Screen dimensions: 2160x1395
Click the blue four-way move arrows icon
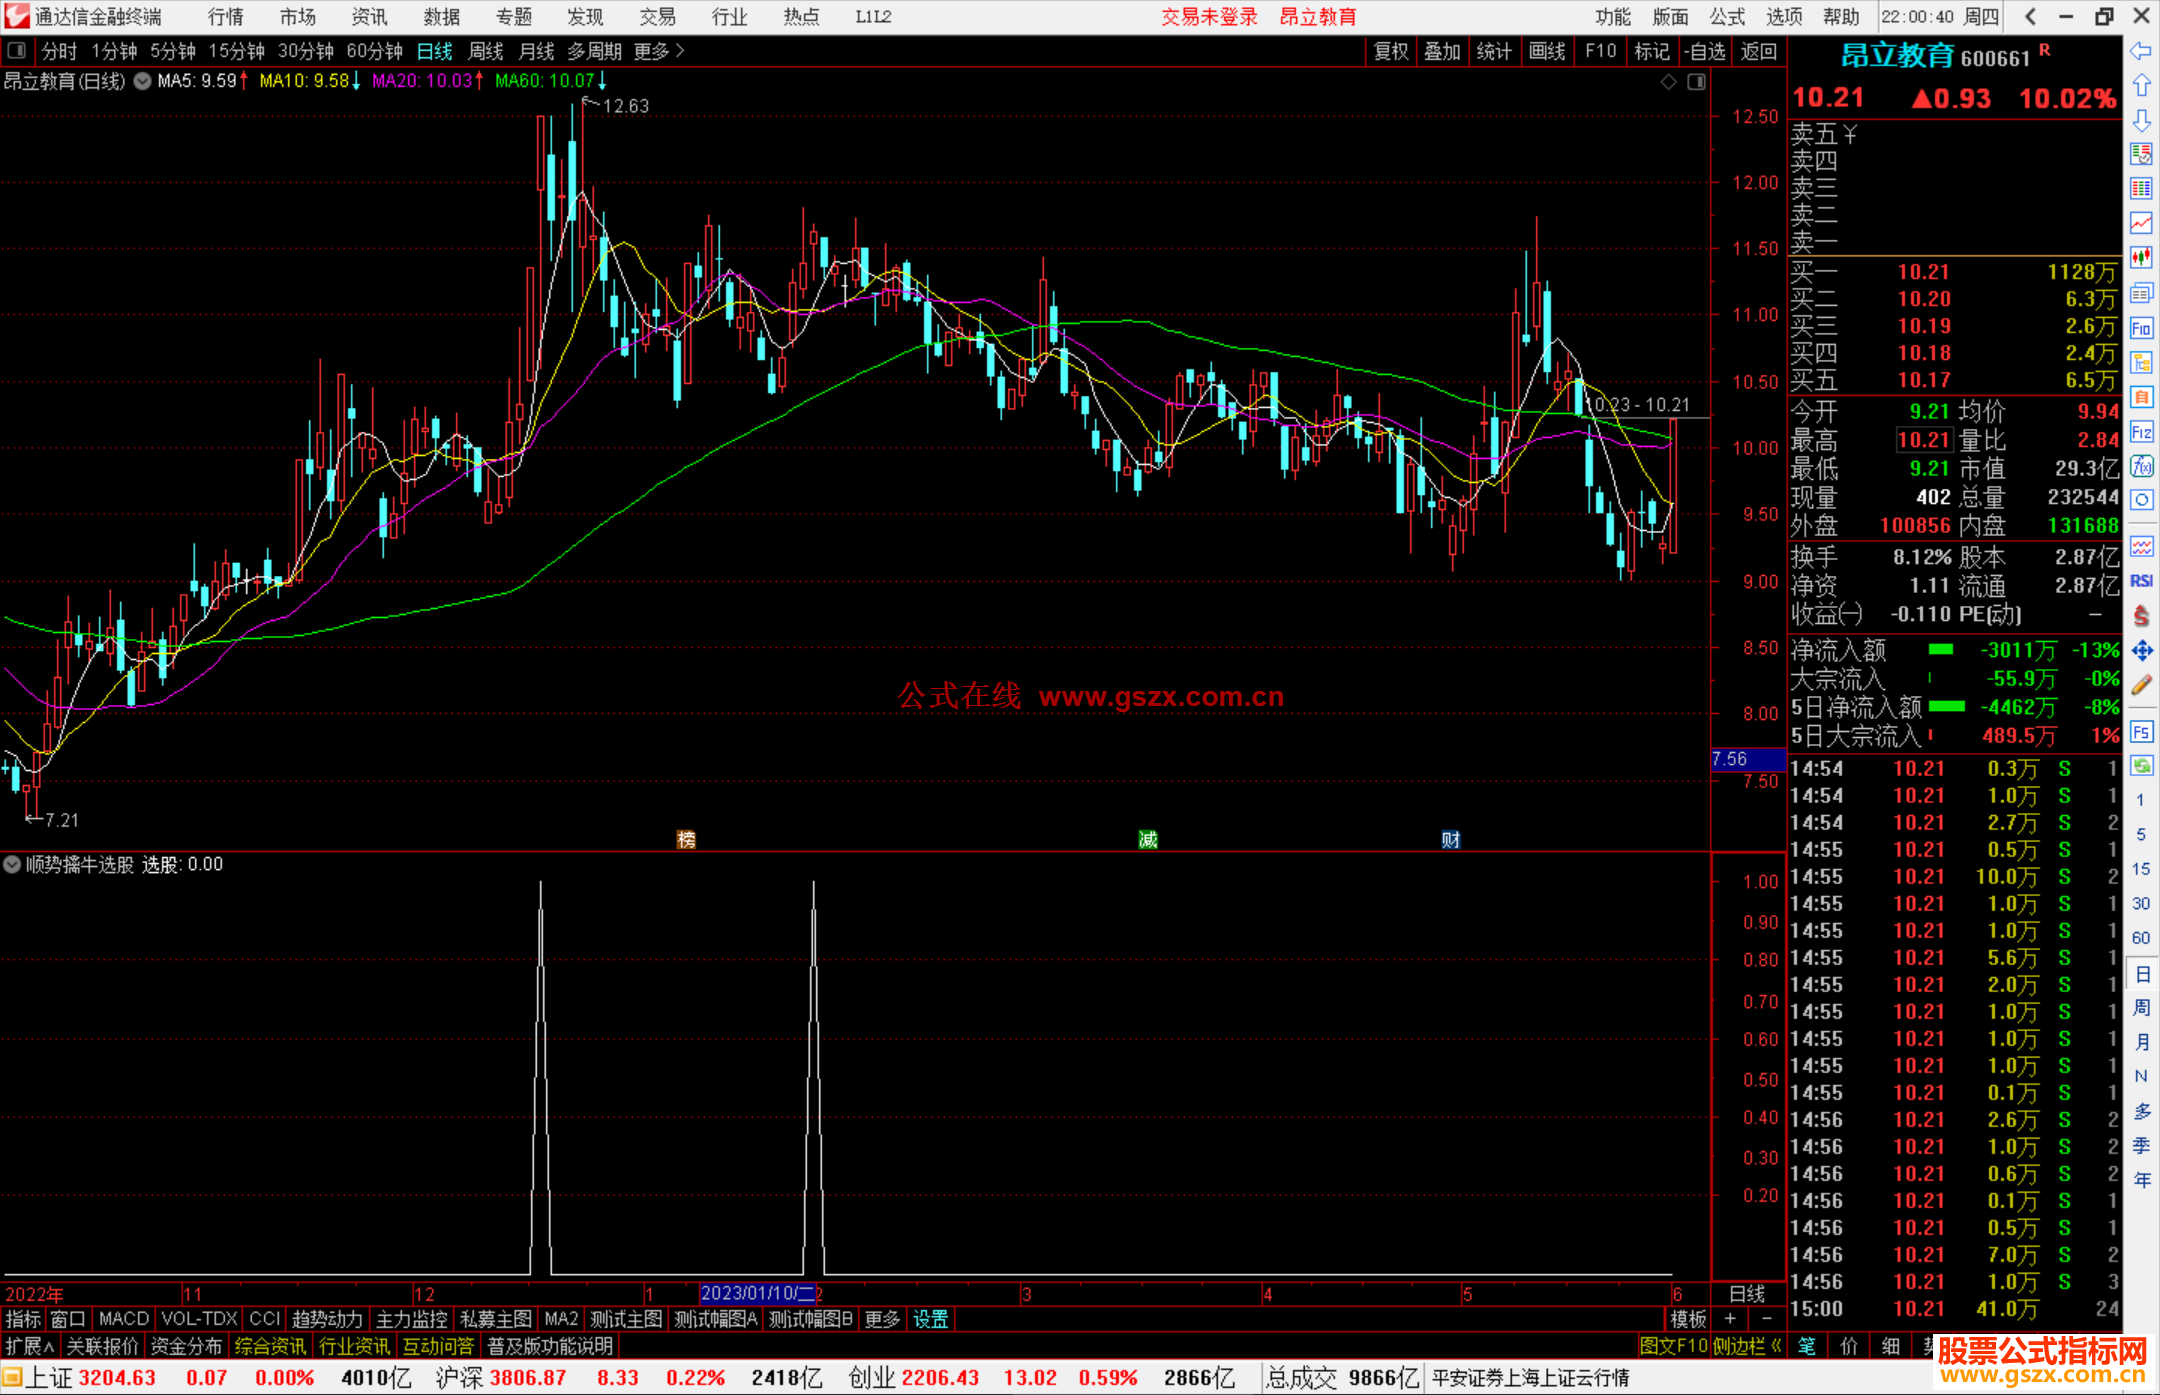point(2141,651)
